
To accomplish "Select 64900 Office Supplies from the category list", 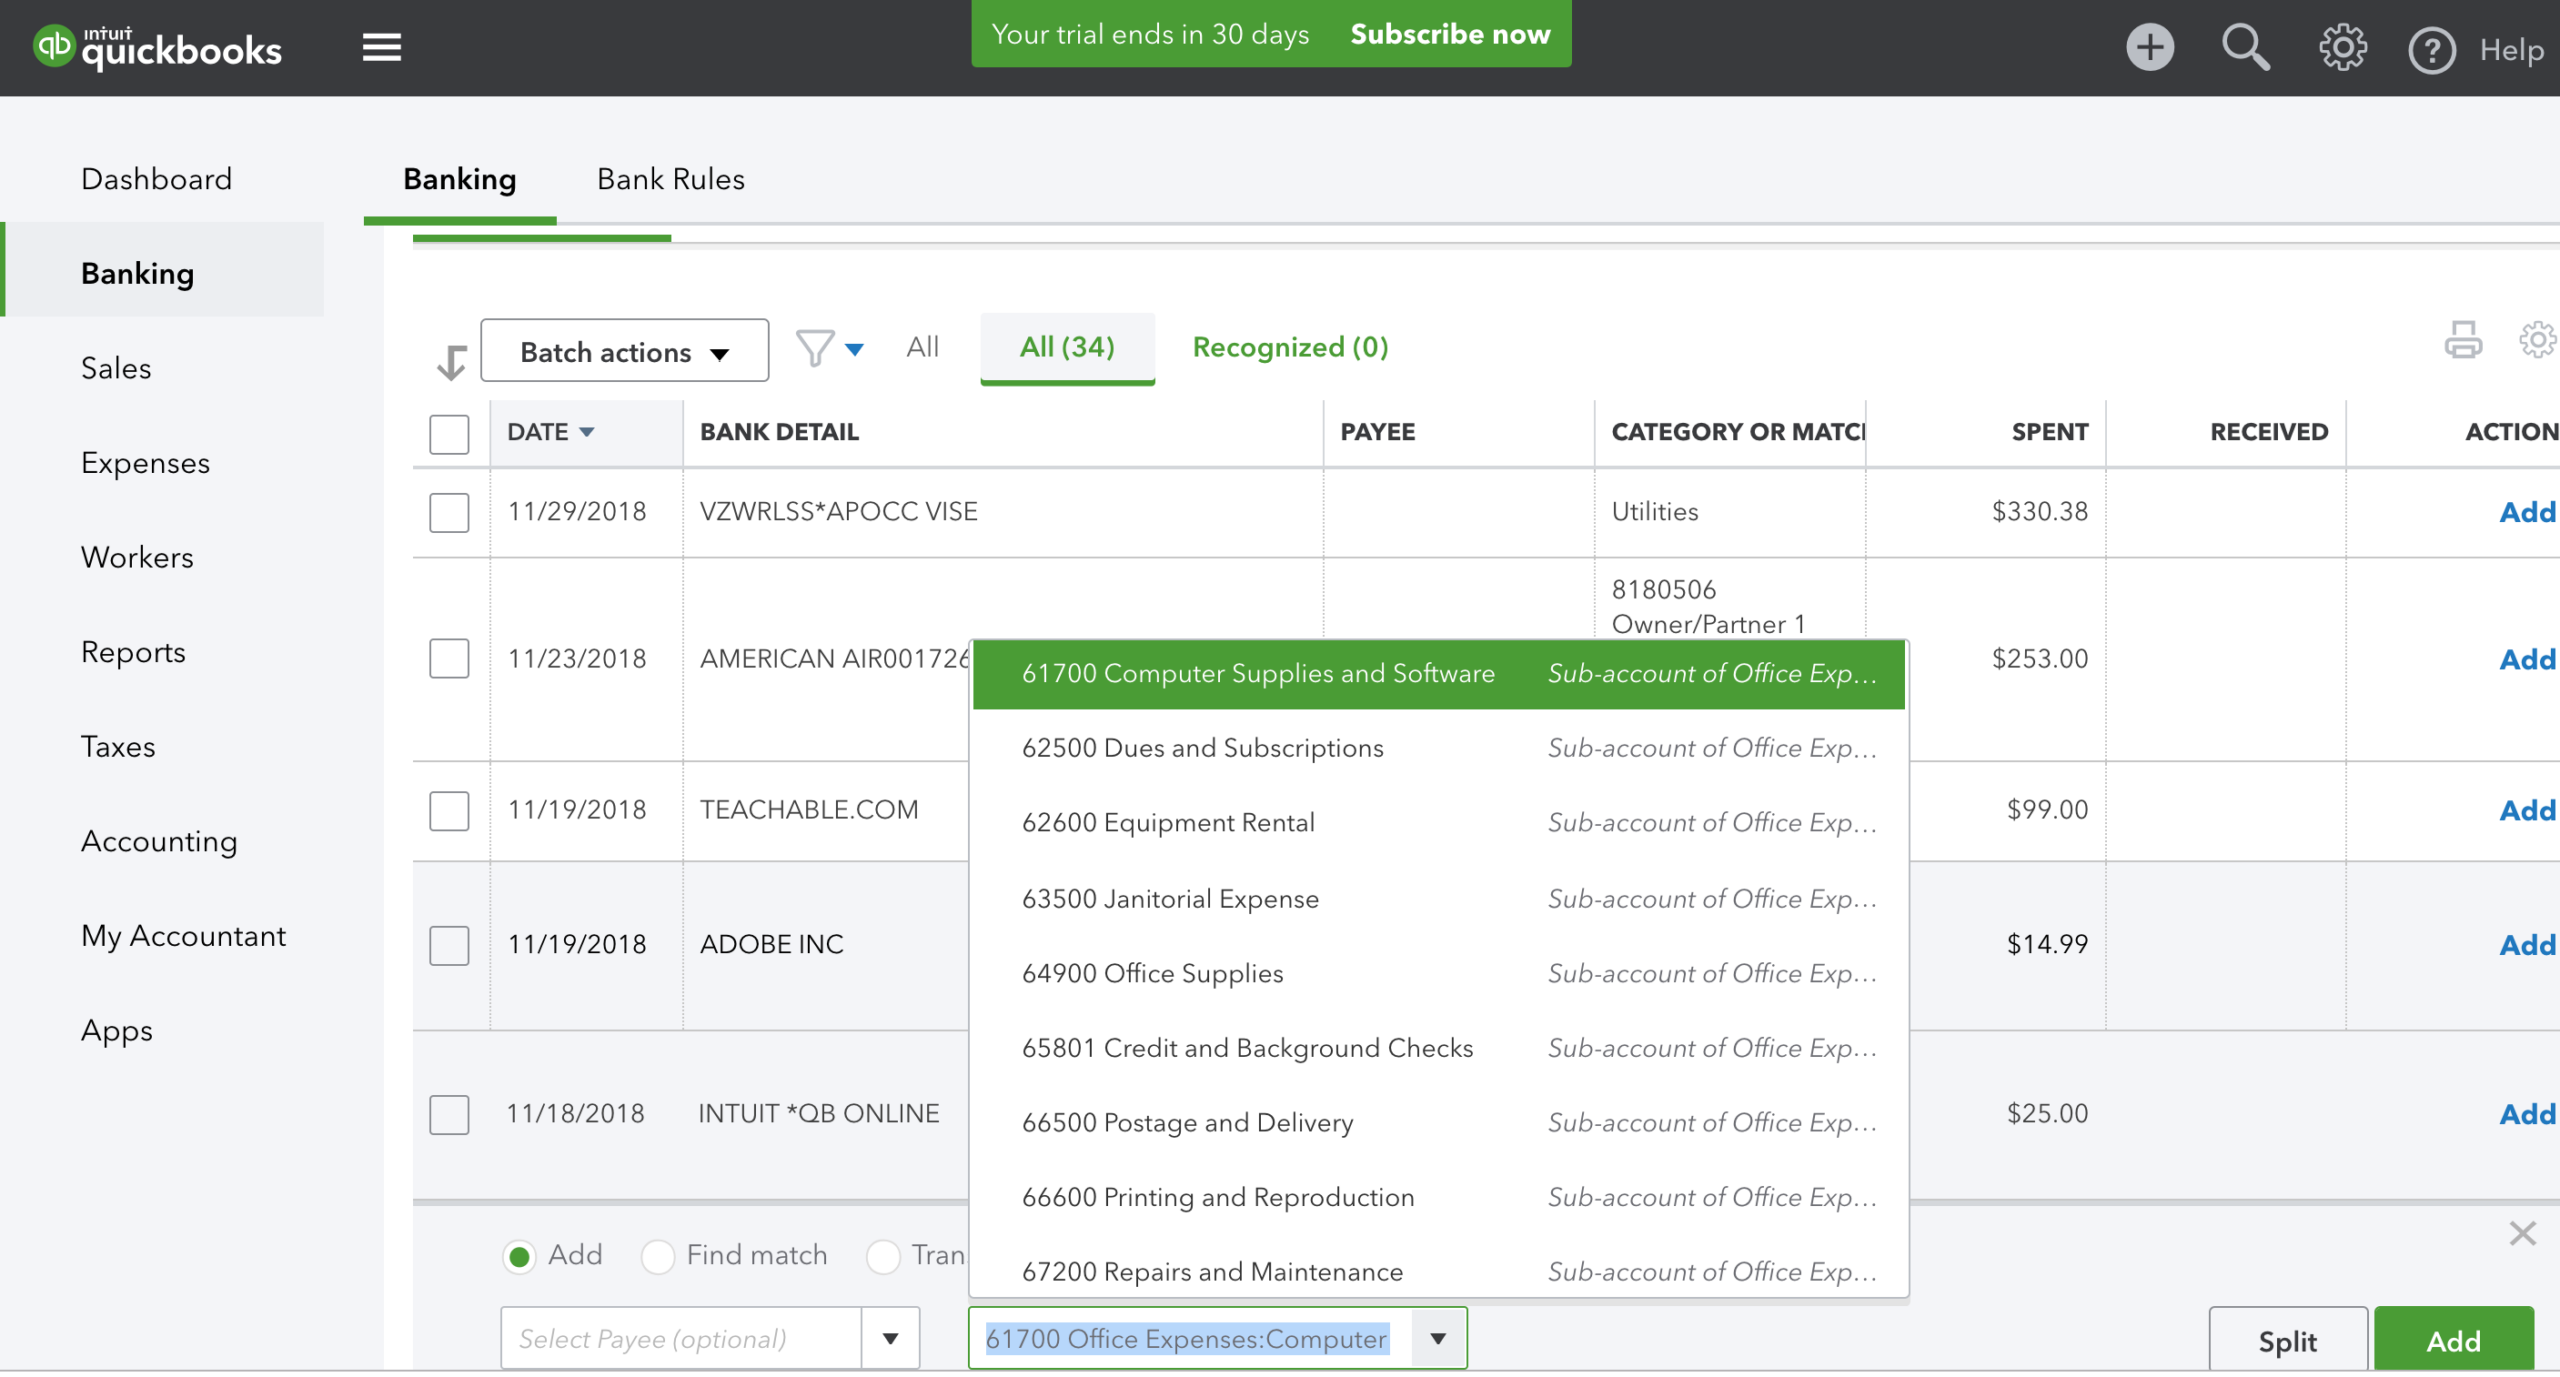I will click(x=1153, y=973).
